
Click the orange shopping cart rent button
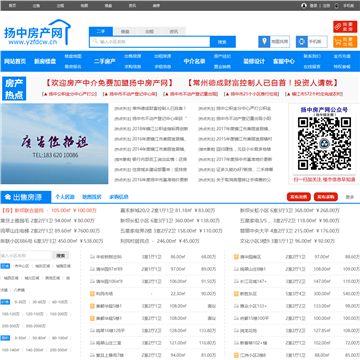click(x=345, y=42)
